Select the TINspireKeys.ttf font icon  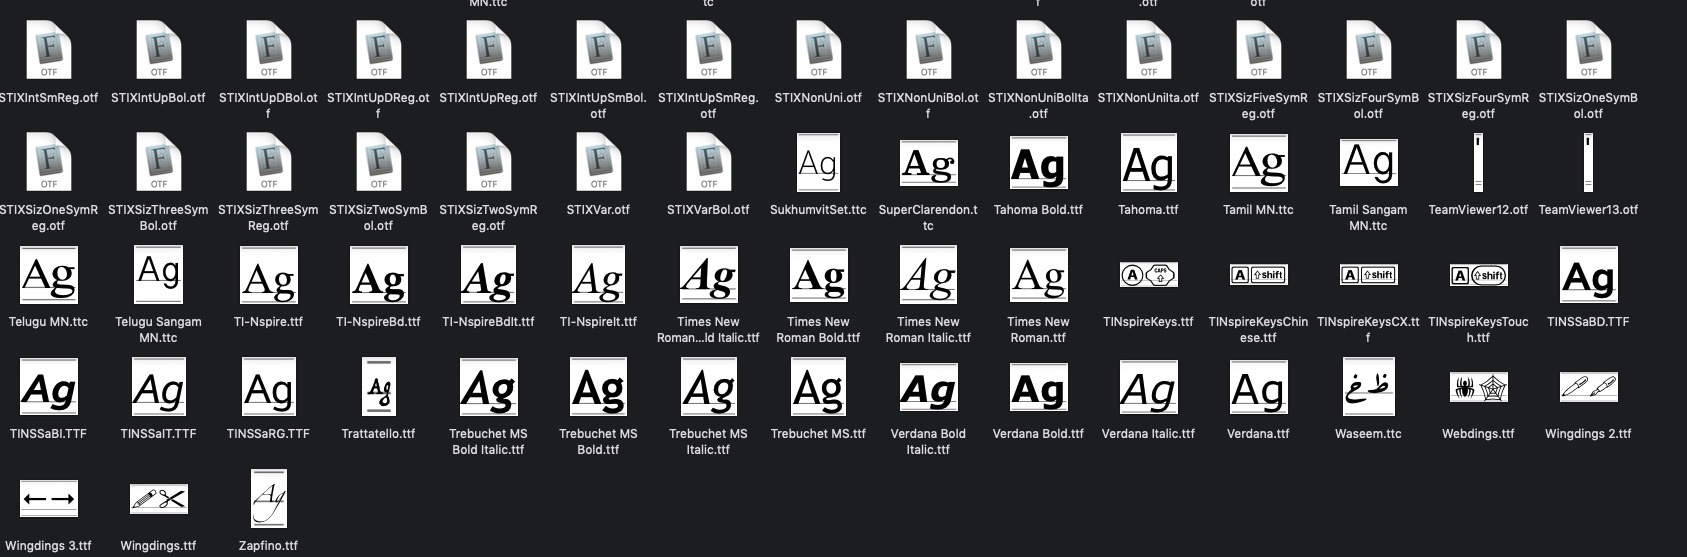(1148, 275)
